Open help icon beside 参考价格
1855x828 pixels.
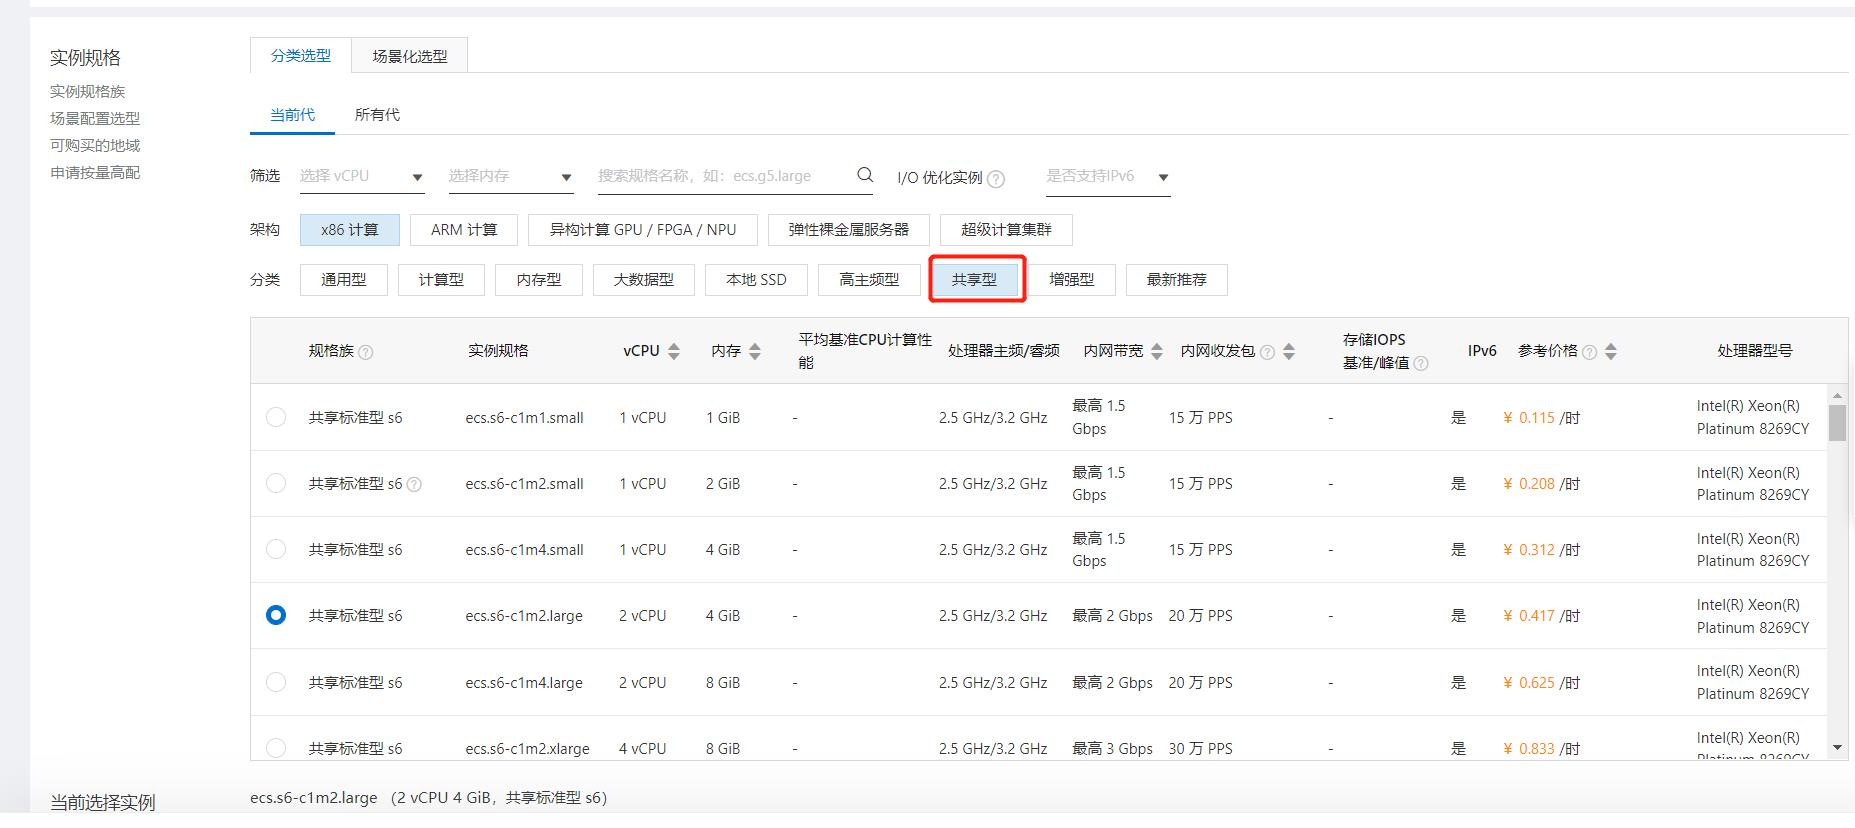coord(1589,352)
